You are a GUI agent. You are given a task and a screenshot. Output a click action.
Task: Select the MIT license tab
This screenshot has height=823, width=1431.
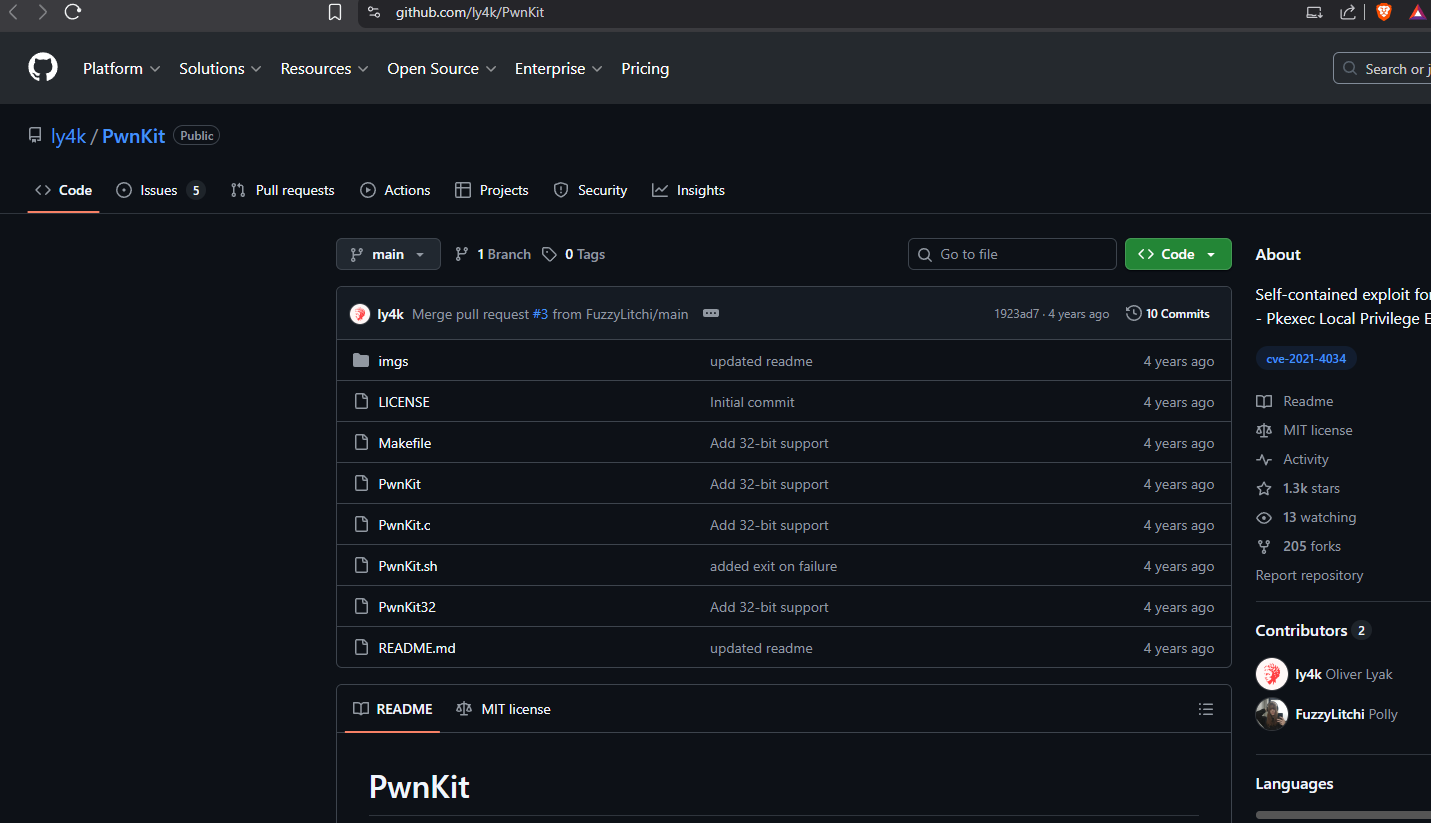coord(503,709)
